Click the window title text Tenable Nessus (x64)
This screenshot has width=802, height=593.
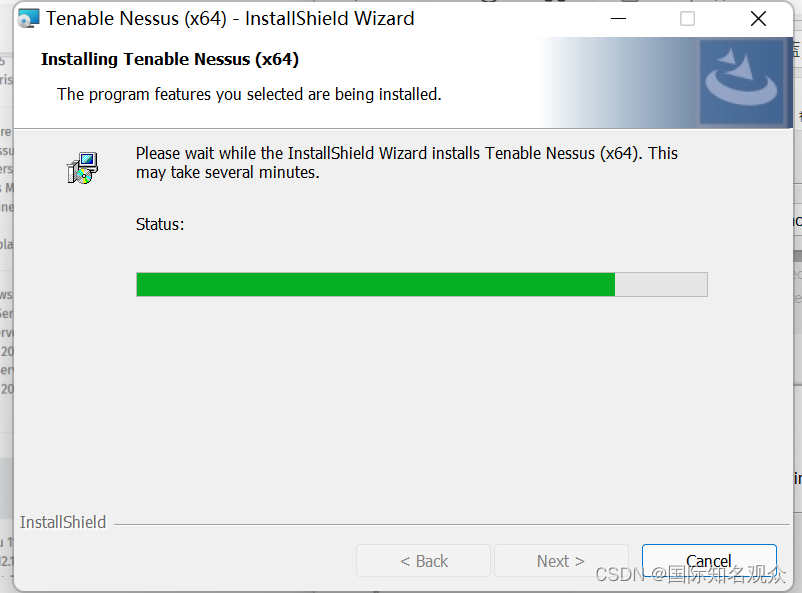137,19
